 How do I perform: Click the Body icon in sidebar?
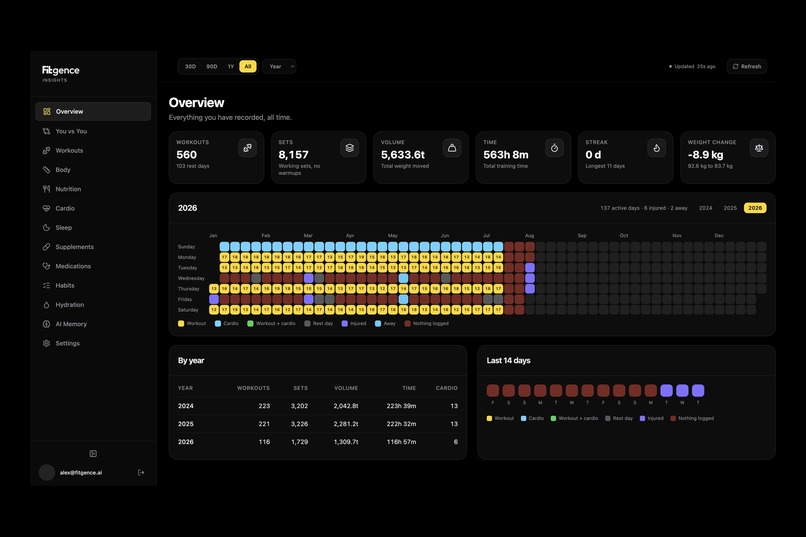46,170
